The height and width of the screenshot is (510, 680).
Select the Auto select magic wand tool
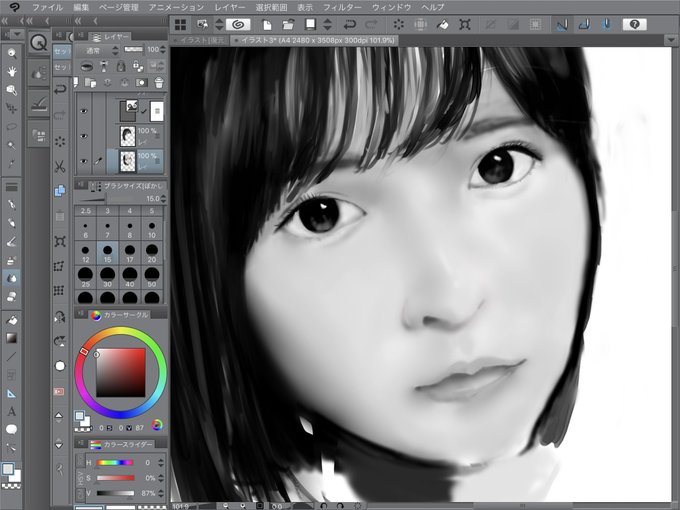coord(12,145)
